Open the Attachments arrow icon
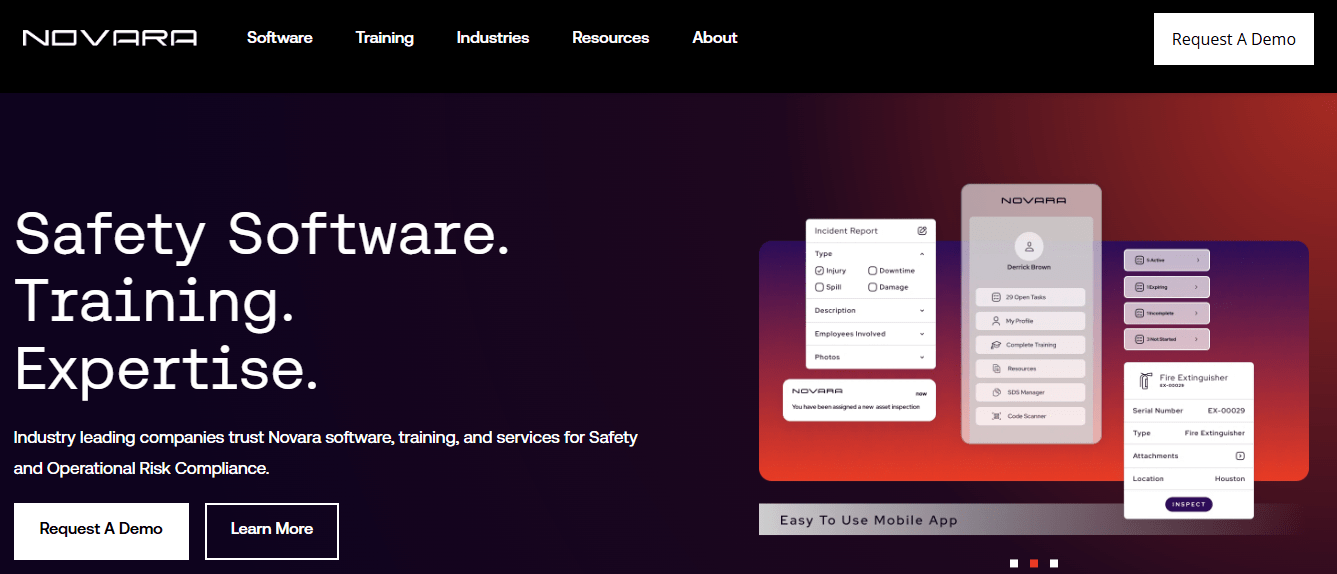Screen dimensions: 1337x574 pyautogui.click(x=1240, y=456)
